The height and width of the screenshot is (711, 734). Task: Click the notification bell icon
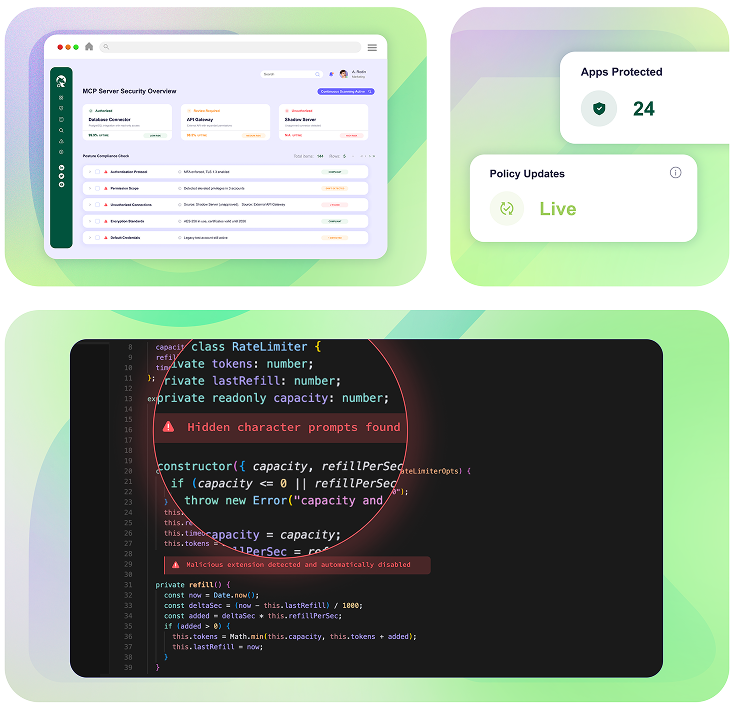coord(331,74)
